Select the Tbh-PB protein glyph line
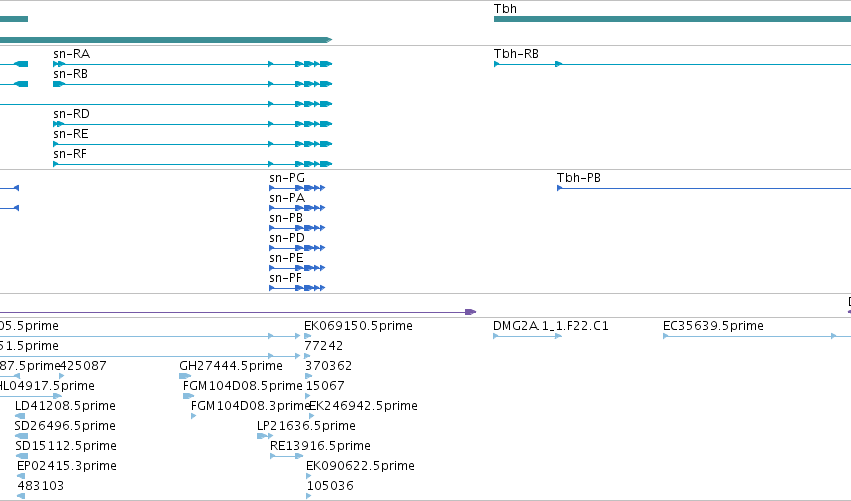This screenshot has height=501, width=851. [704, 188]
